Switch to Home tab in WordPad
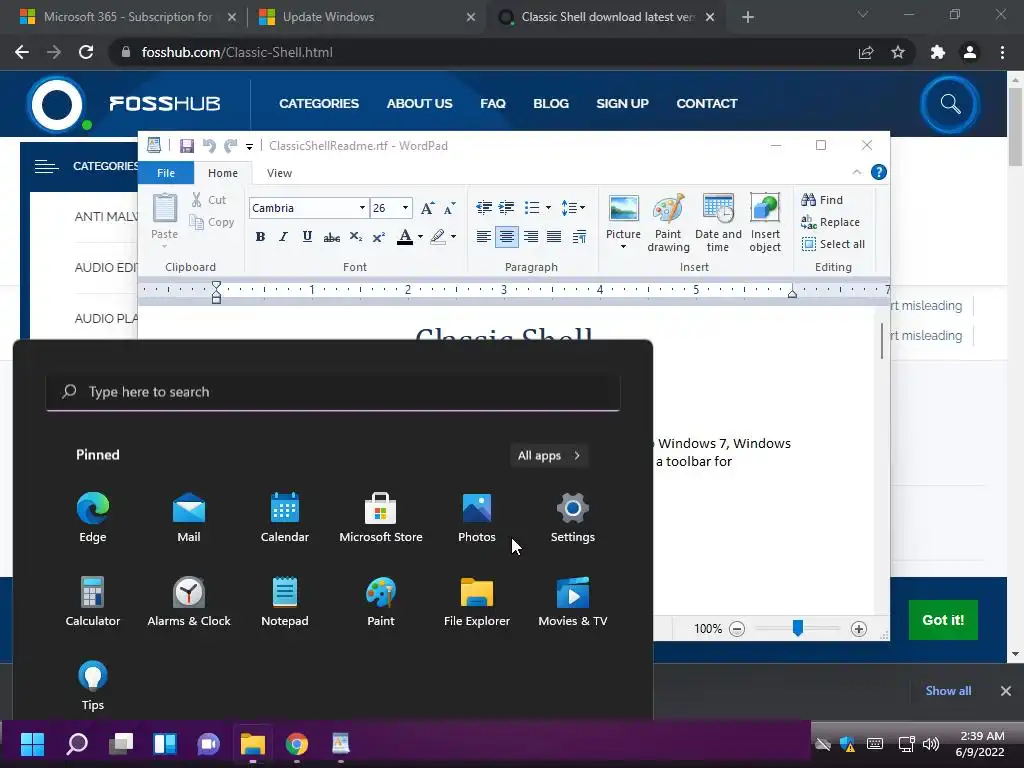This screenshot has width=1024, height=768. [x=223, y=173]
